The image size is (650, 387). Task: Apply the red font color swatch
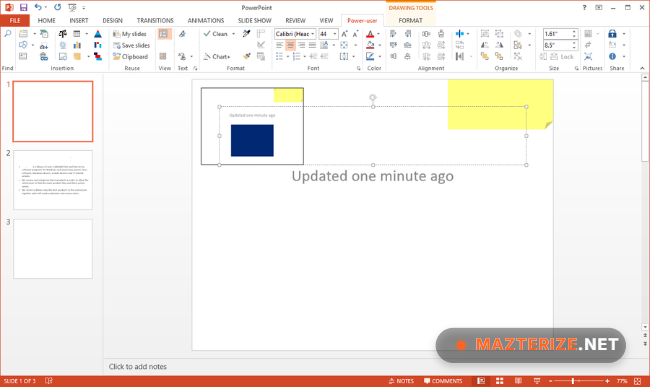tap(370, 34)
